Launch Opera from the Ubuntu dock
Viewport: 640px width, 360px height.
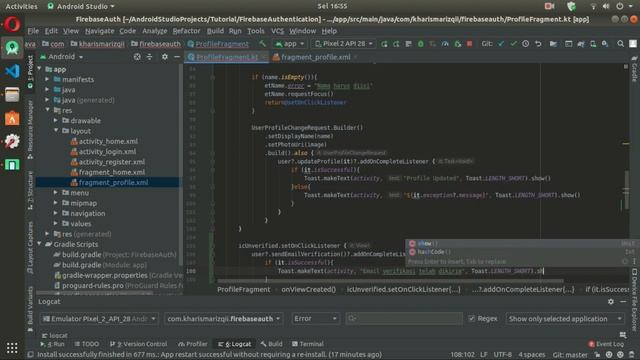(12, 24)
